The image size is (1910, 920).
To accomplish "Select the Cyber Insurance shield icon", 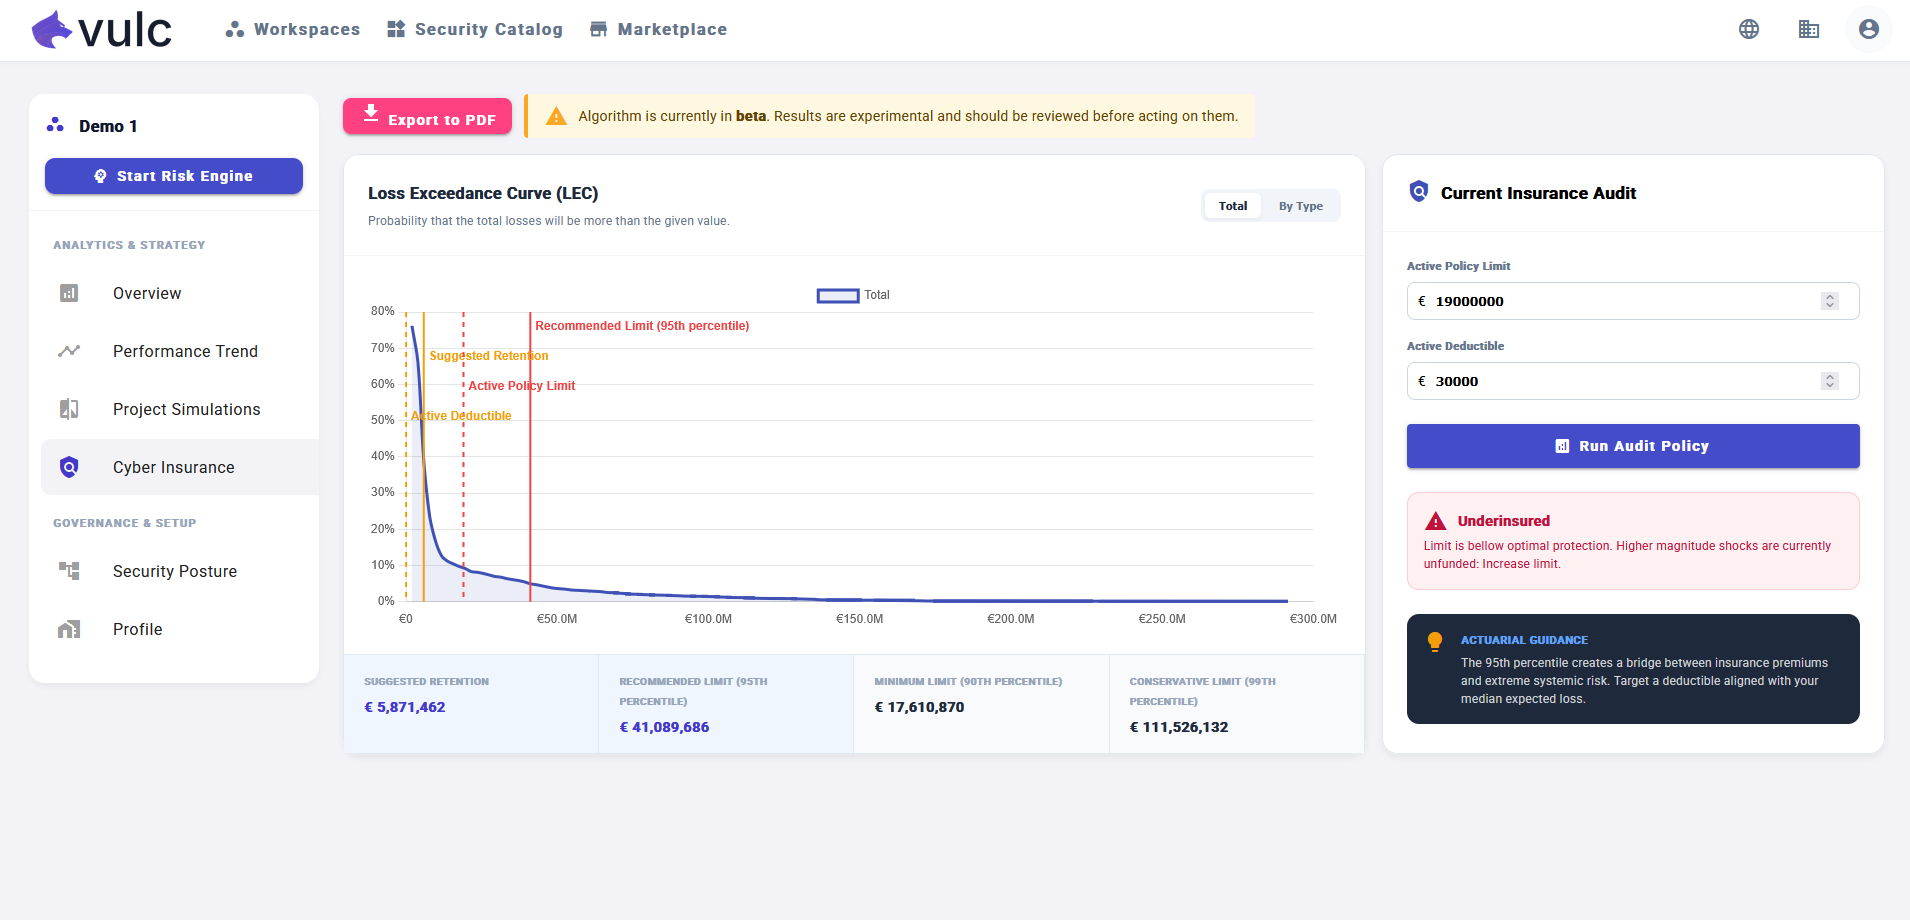I will pyautogui.click(x=68, y=467).
